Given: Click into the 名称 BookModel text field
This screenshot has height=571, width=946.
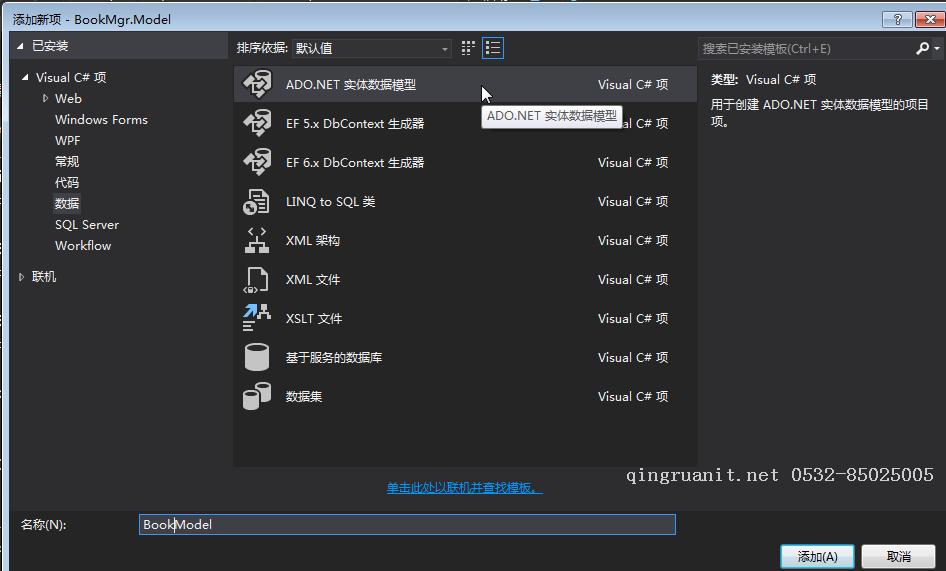Looking at the screenshot, I should point(407,524).
